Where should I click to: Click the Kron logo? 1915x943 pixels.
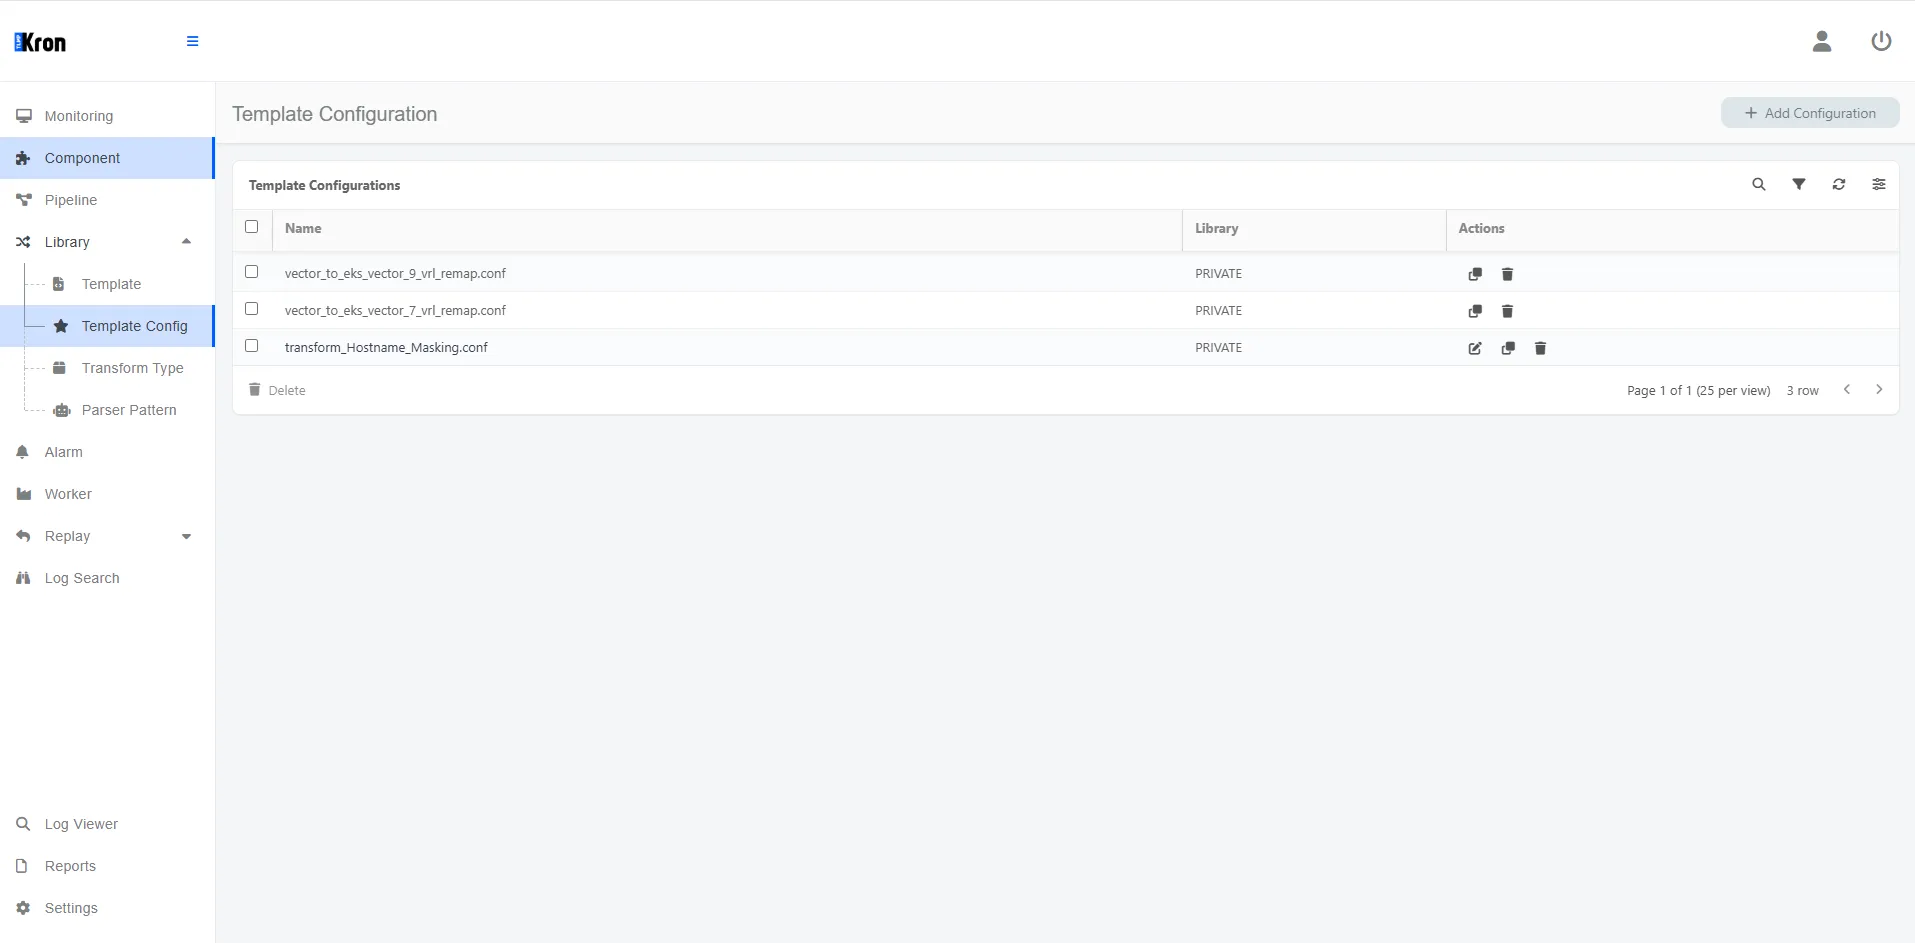click(x=40, y=42)
